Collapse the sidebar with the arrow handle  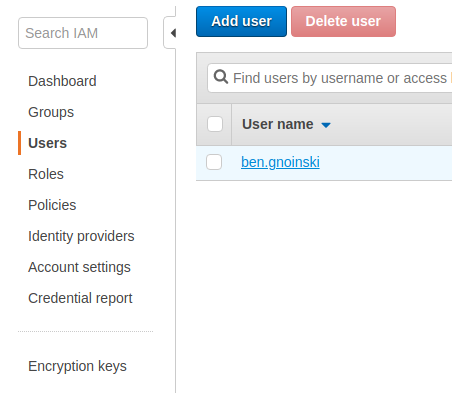click(170, 33)
